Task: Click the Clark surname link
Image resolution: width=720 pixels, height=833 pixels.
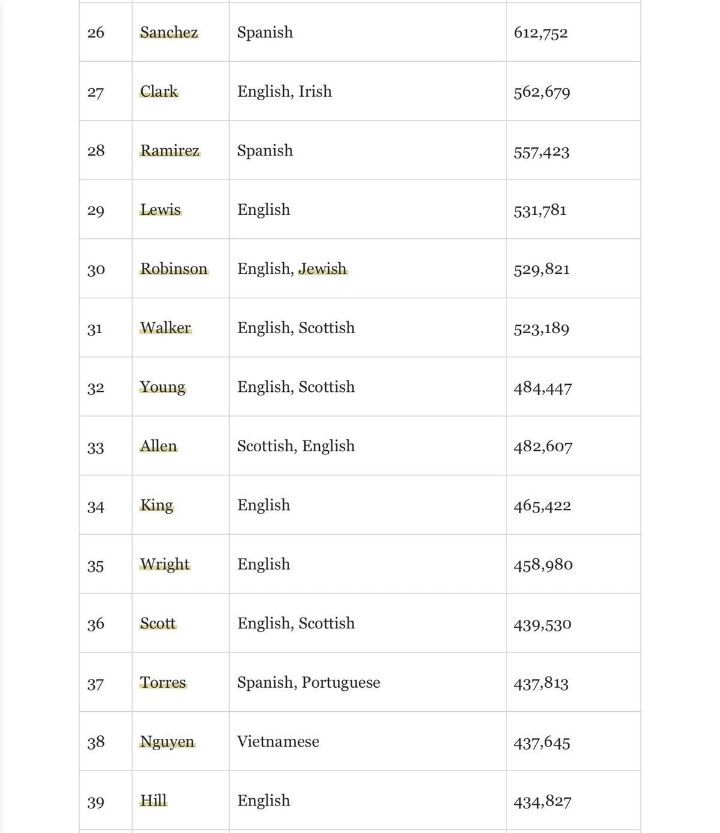Action: point(159,92)
